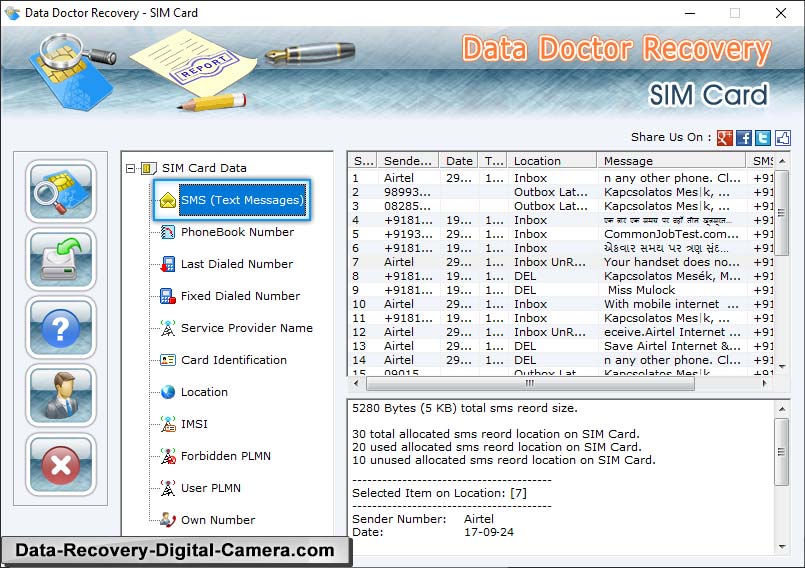Viewport: 805px width, 568px height.
Task: Click the table horizontal scroll left arrow
Action: pyautogui.click(x=356, y=383)
